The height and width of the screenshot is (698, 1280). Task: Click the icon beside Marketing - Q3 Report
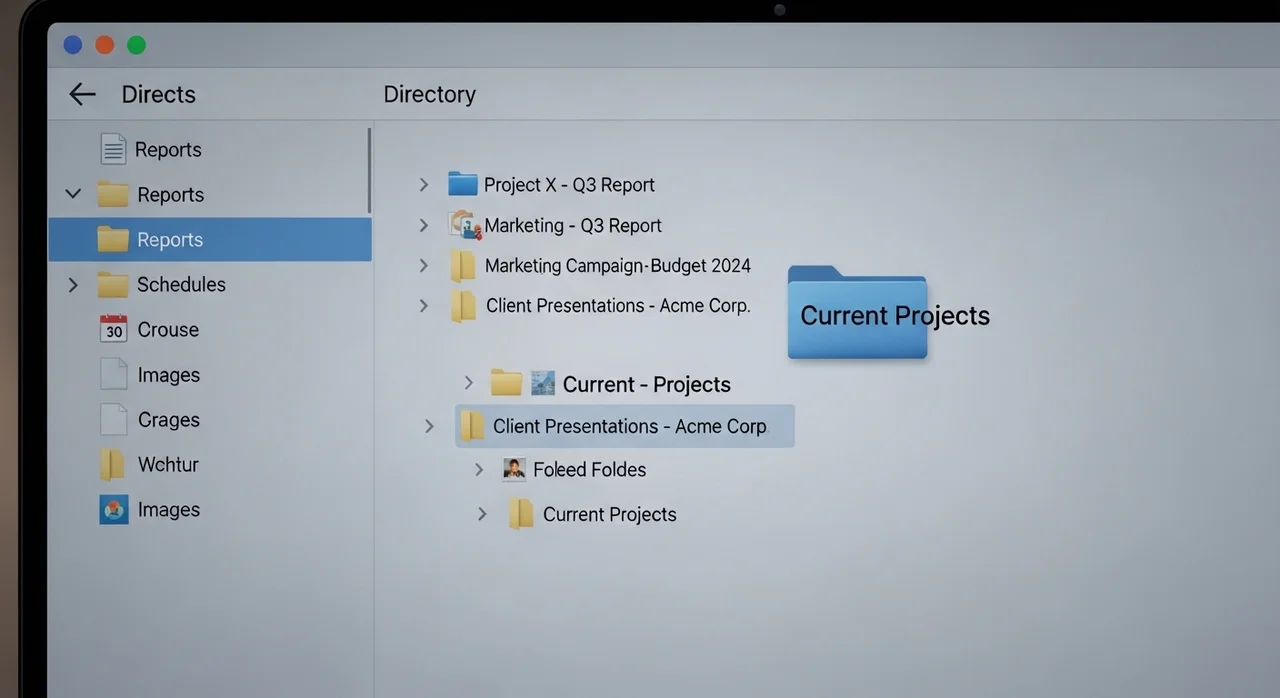coord(463,225)
